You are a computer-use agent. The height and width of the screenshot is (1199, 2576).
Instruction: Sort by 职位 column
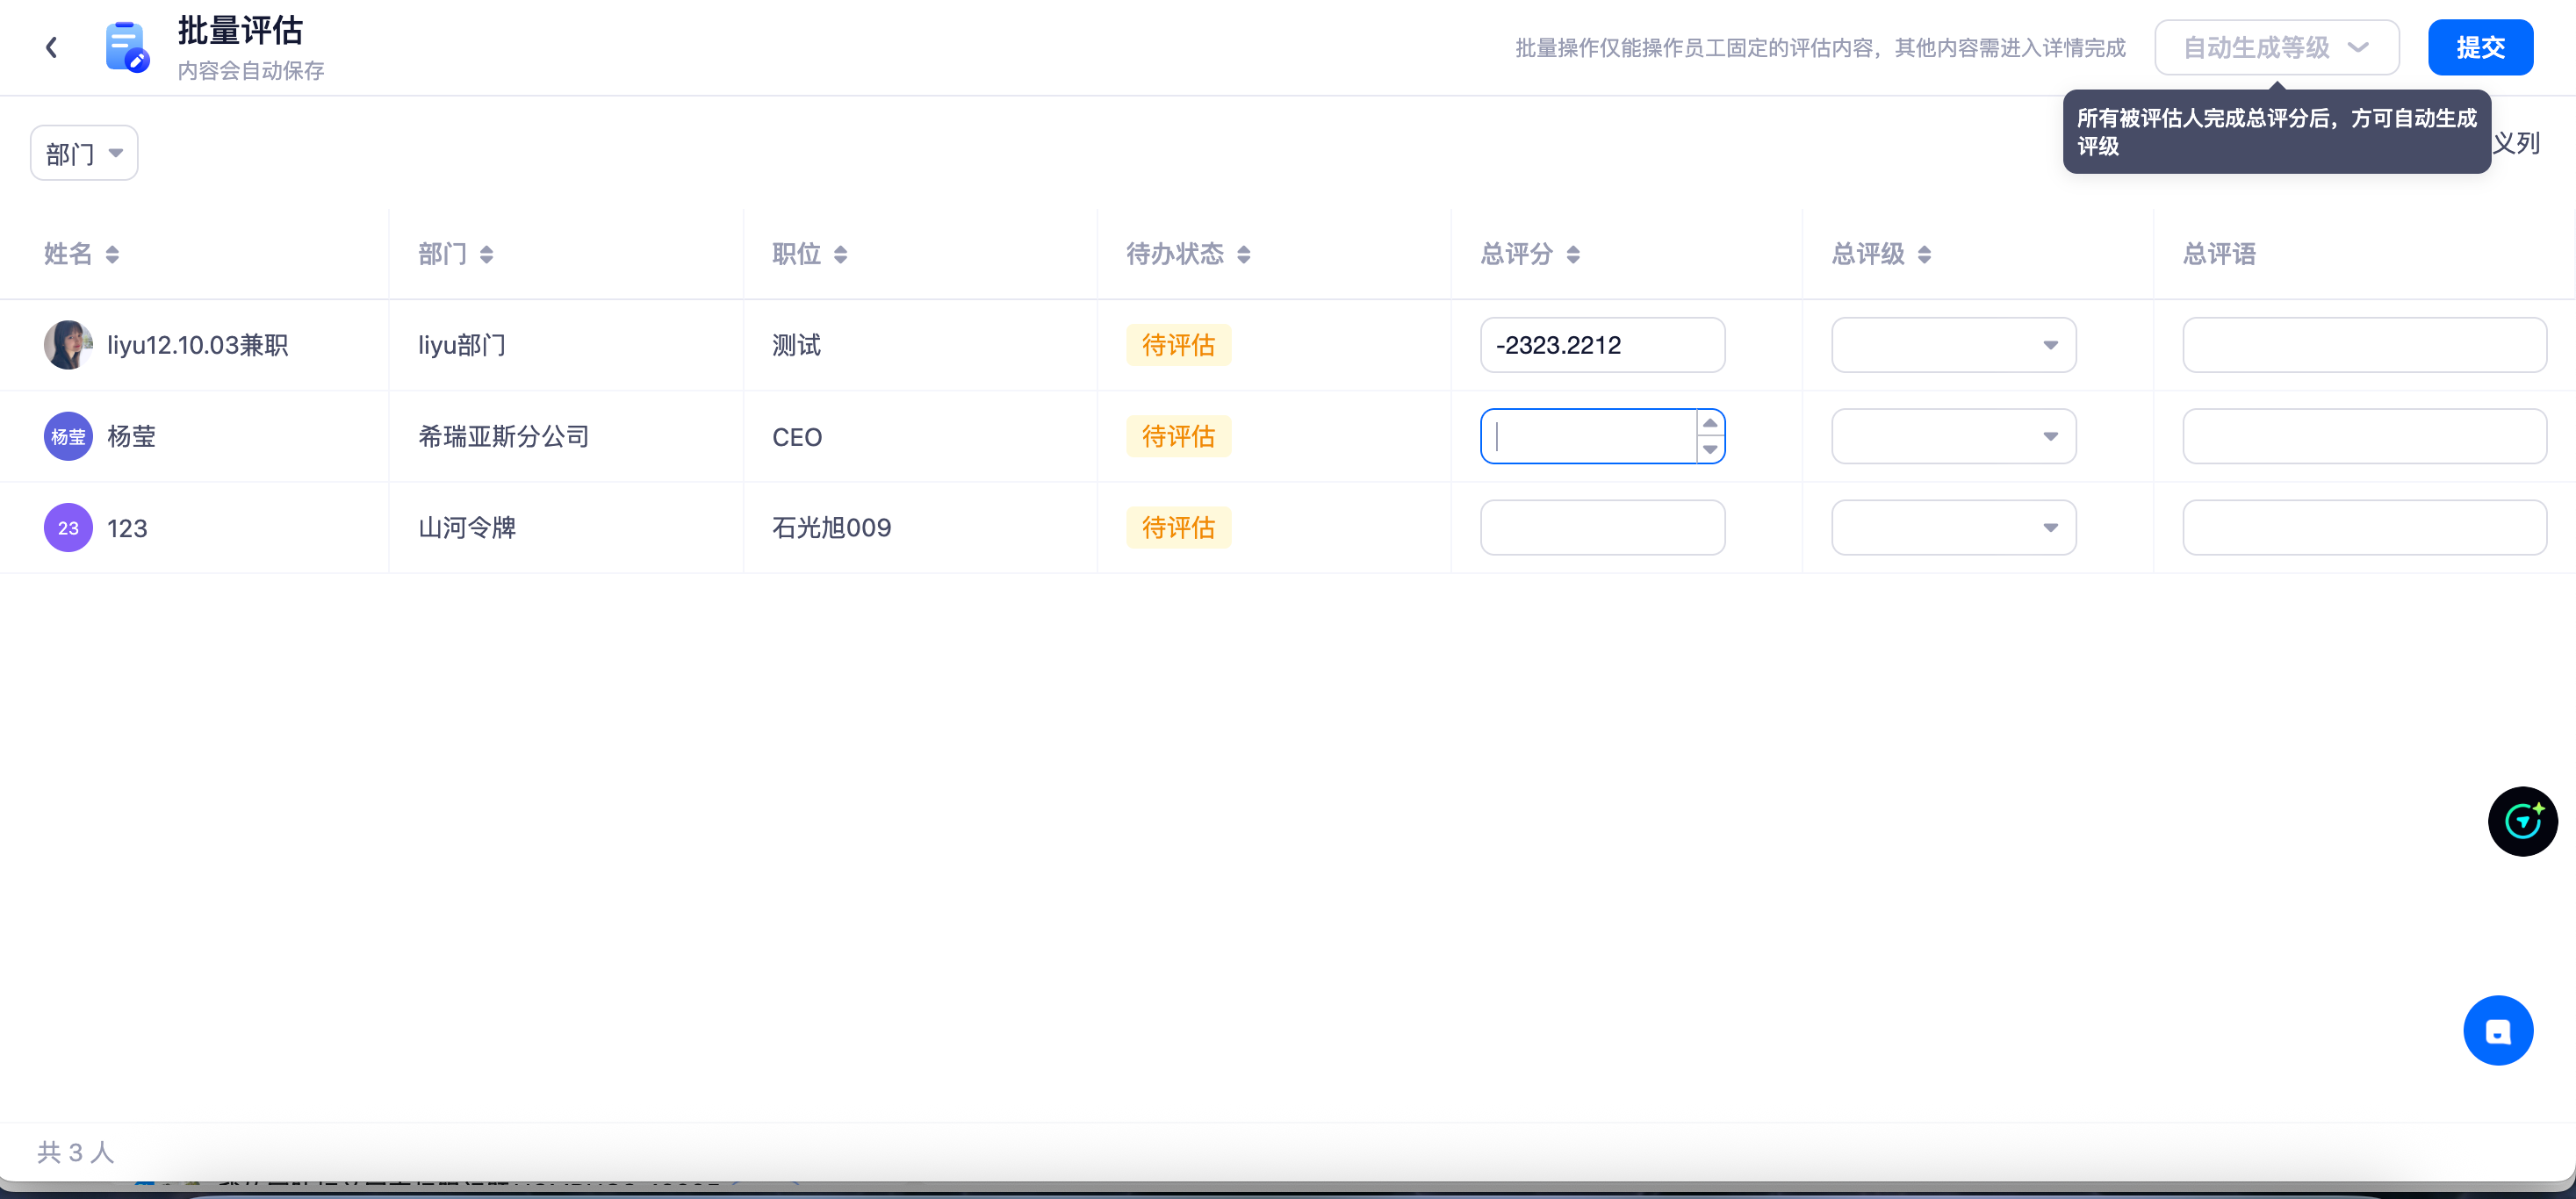click(x=840, y=254)
